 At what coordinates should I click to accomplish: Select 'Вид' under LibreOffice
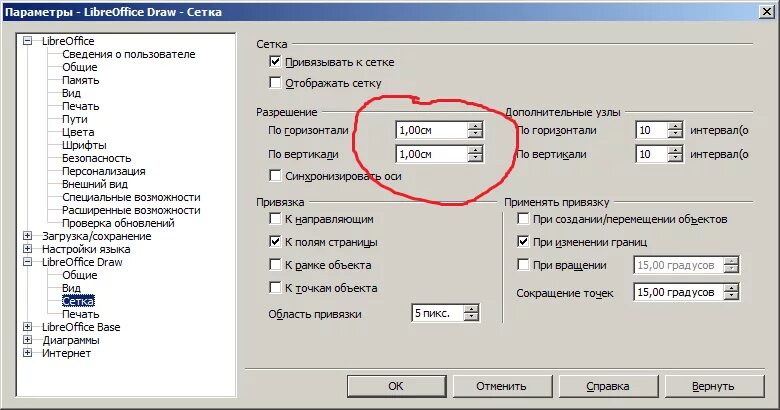click(71, 93)
